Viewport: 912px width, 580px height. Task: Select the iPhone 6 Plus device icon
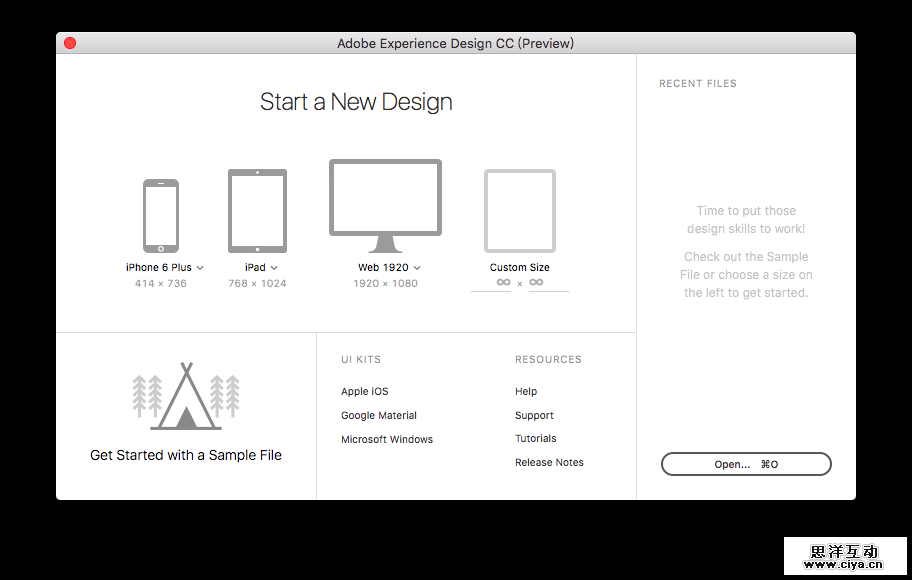160,215
